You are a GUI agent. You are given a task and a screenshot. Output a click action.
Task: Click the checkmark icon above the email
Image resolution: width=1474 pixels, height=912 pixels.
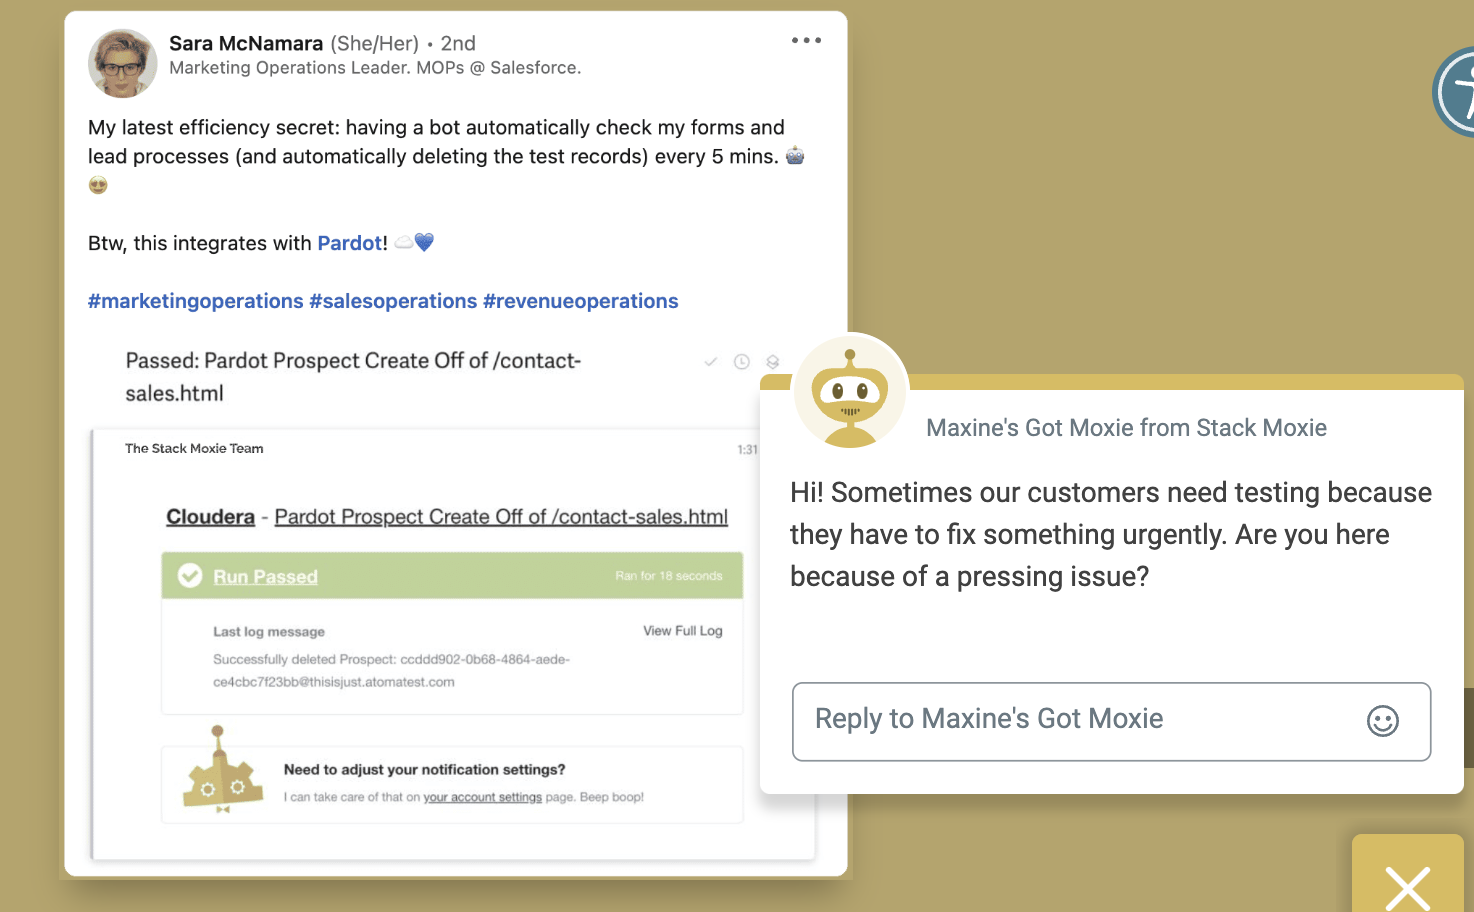coord(711,361)
